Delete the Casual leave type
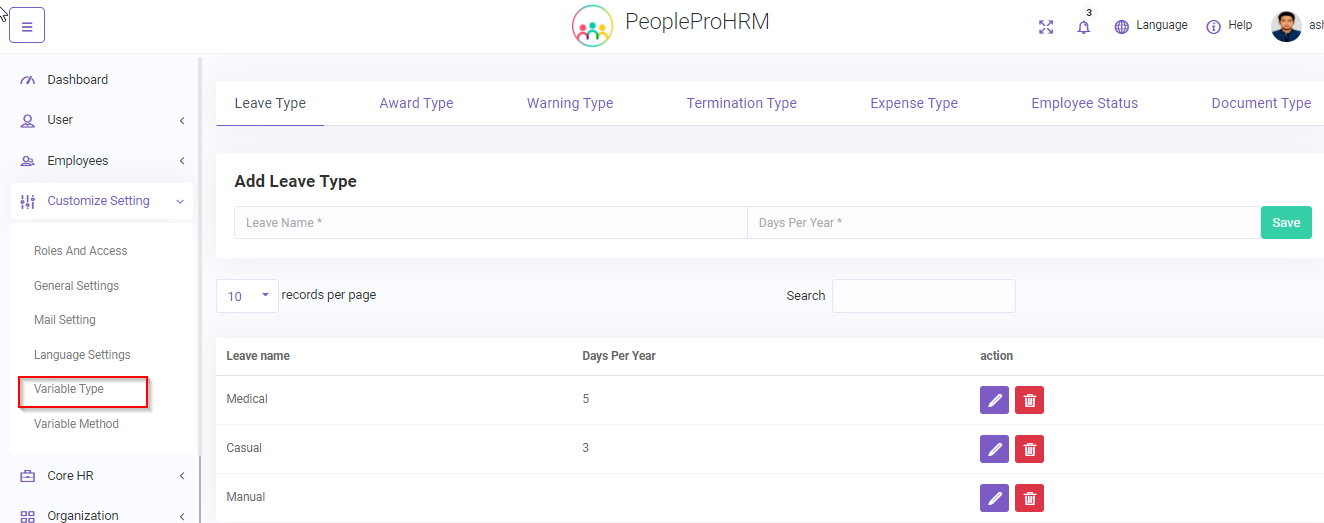1324x523 pixels. pyautogui.click(x=1029, y=450)
